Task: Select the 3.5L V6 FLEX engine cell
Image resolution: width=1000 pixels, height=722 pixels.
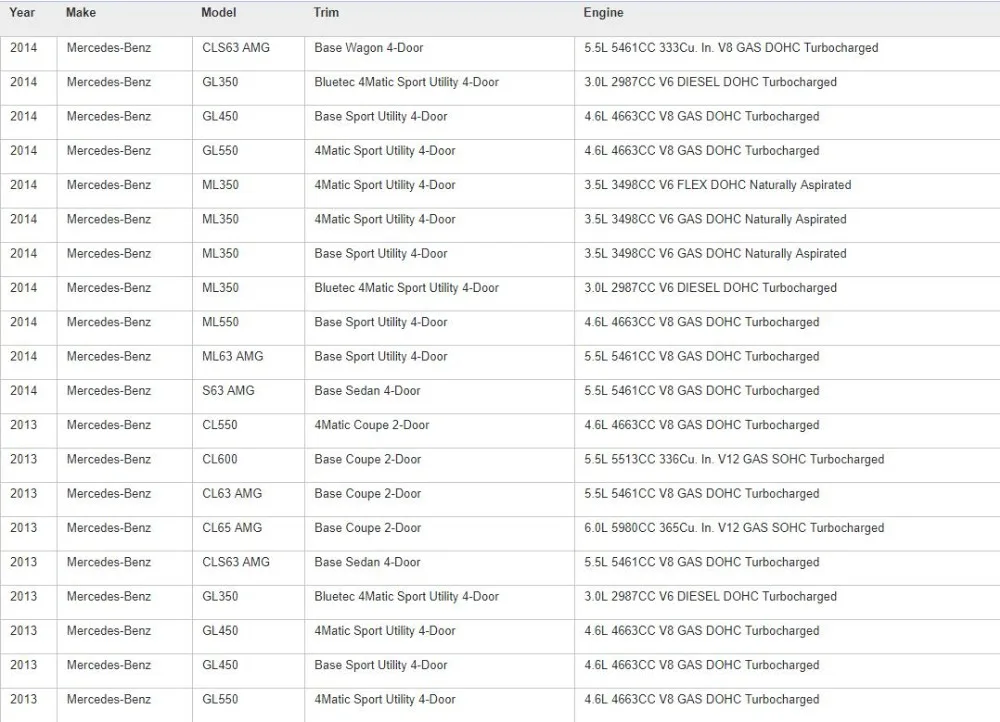Action: (787, 191)
